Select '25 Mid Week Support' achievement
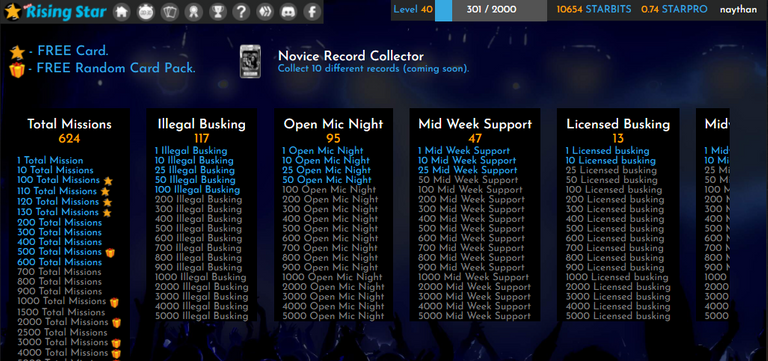 467,170
